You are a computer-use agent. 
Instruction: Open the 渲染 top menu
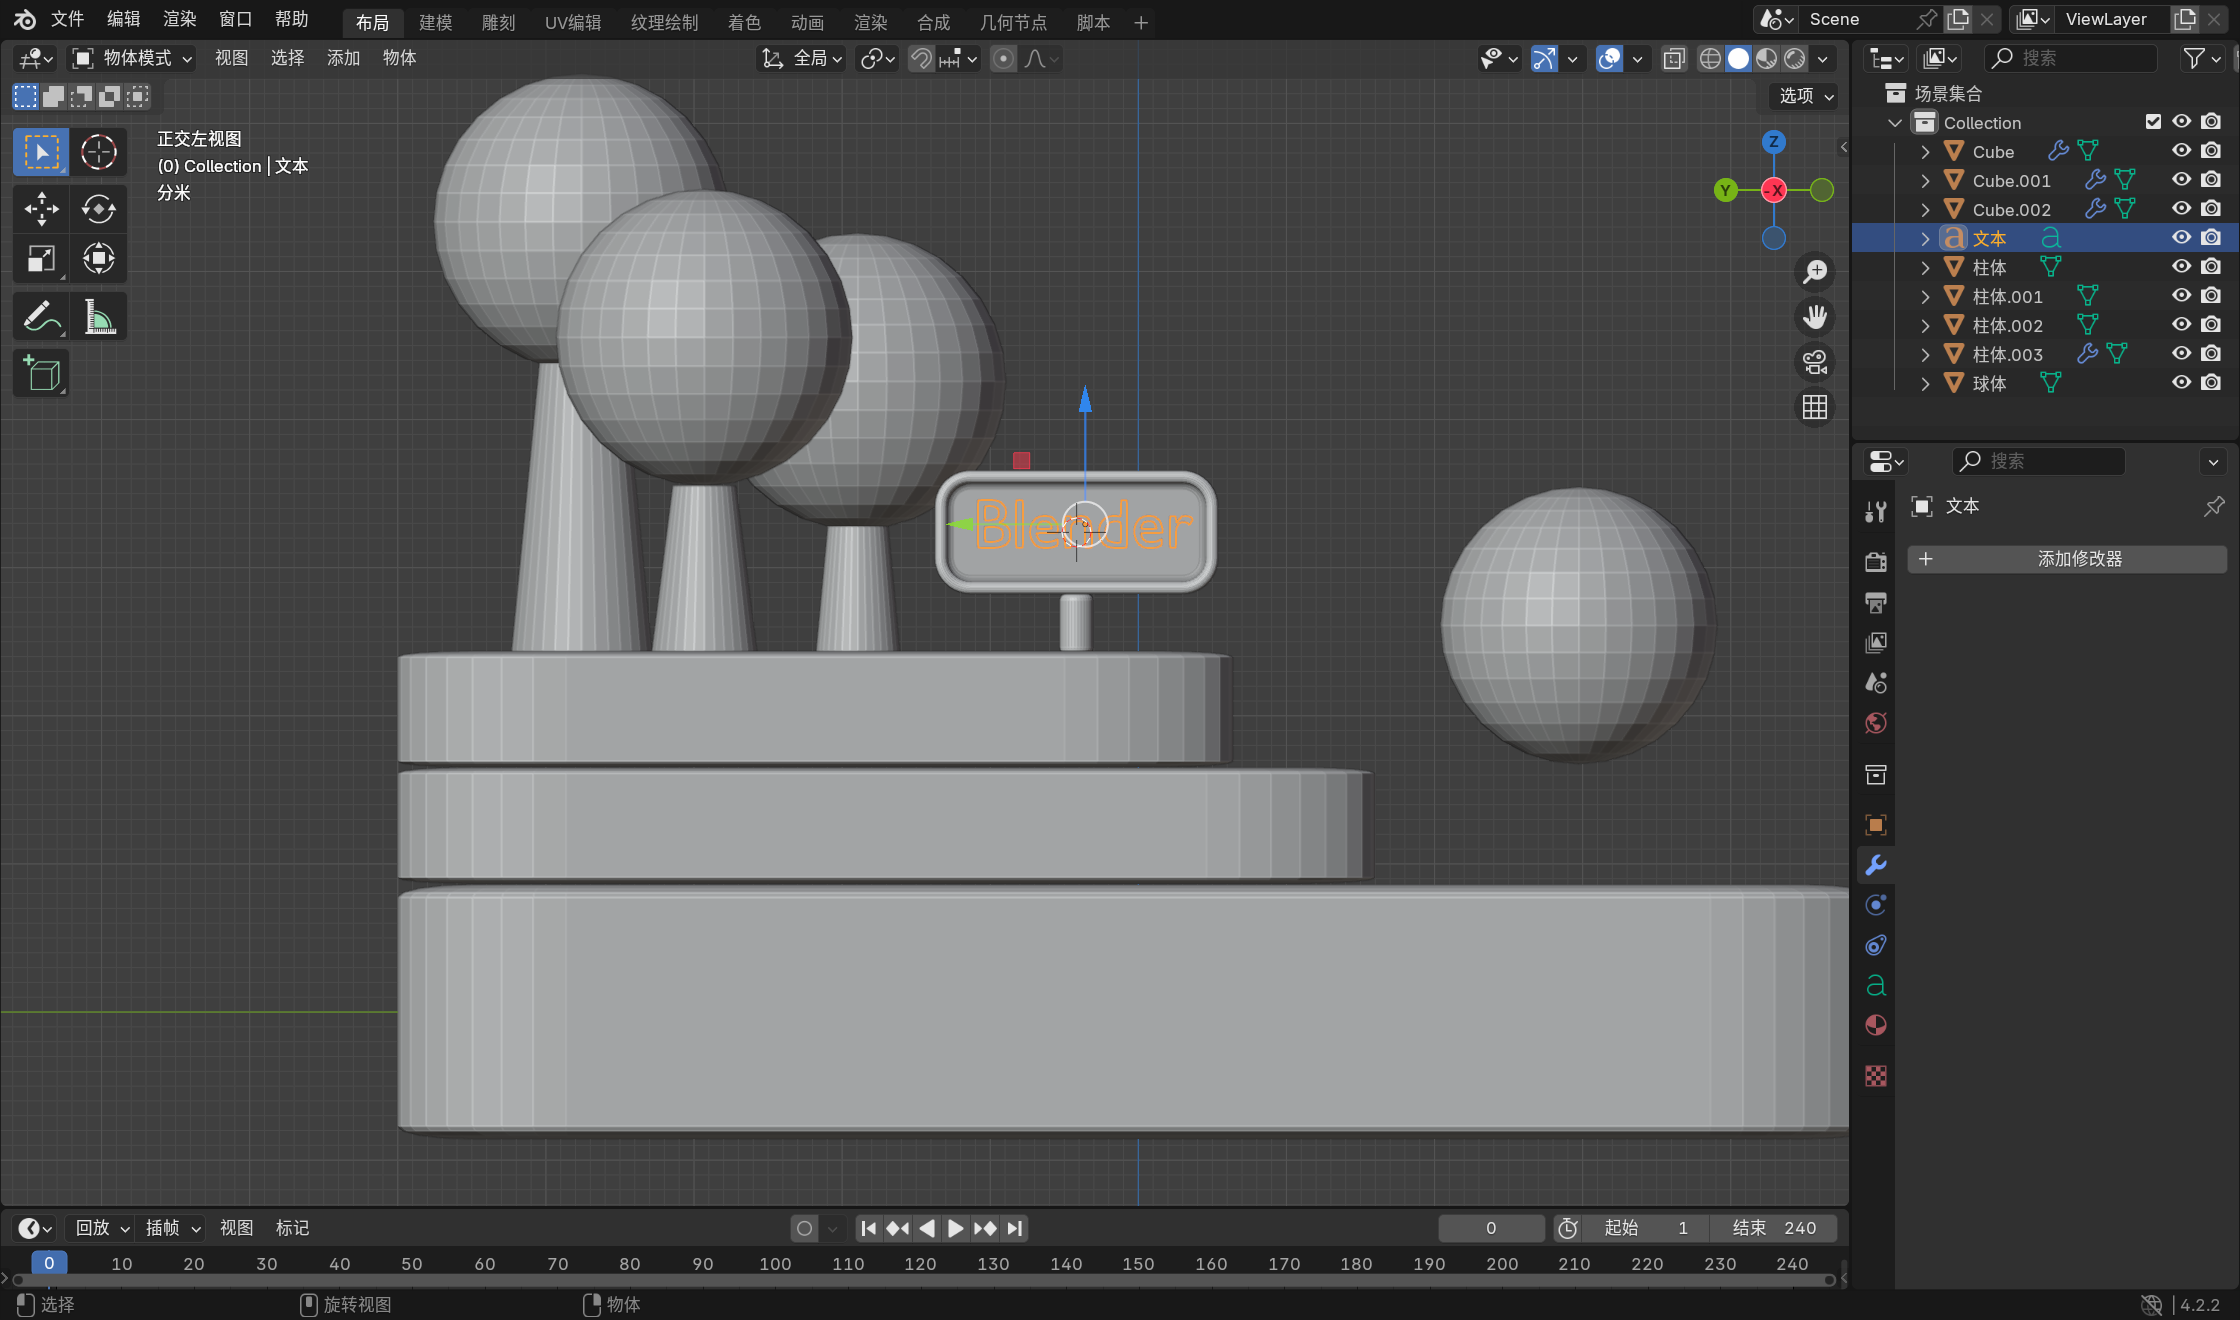pos(179,19)
